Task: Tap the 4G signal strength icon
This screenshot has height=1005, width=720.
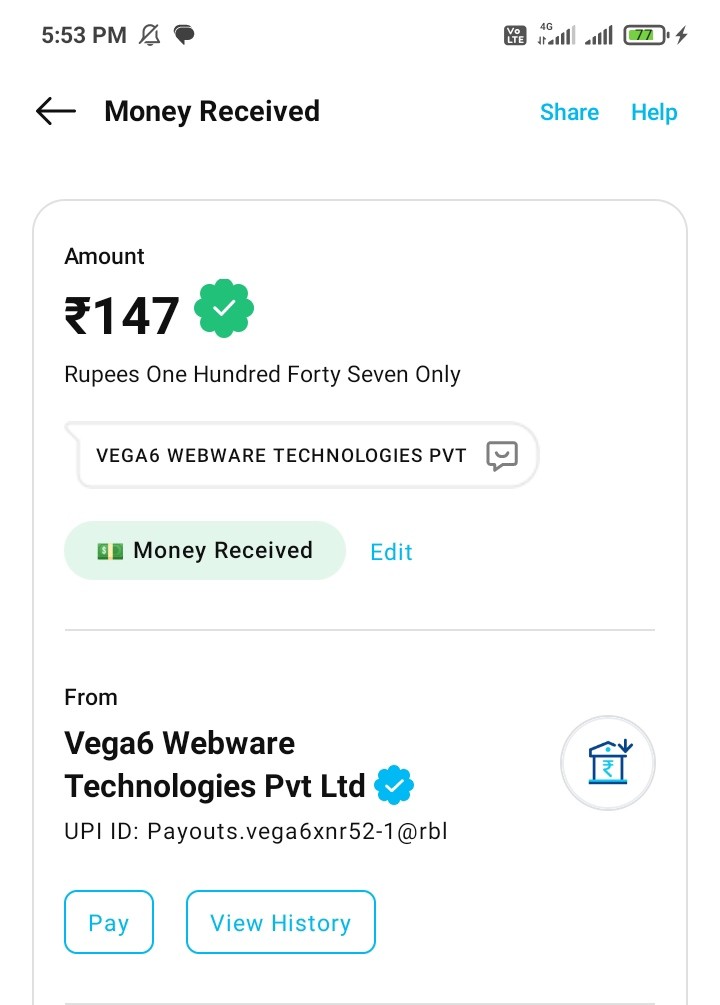Action: 556,36
